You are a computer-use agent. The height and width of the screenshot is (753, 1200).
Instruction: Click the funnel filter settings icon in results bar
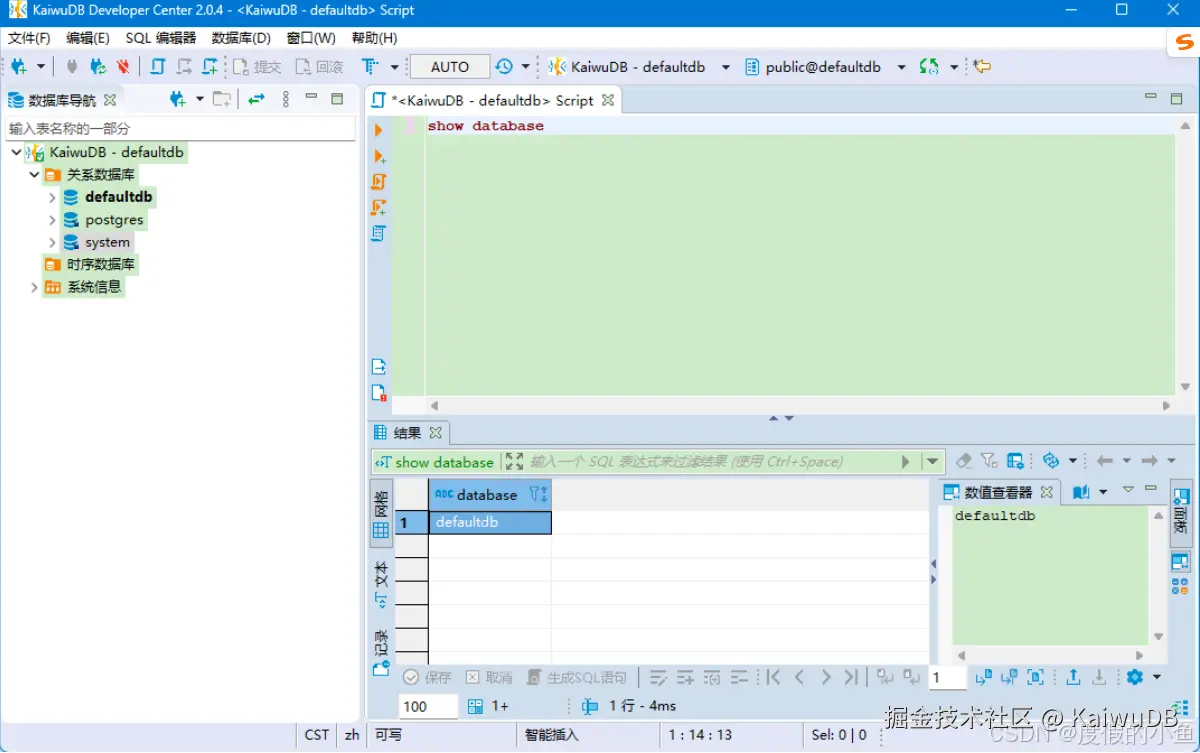click(989, 461)
